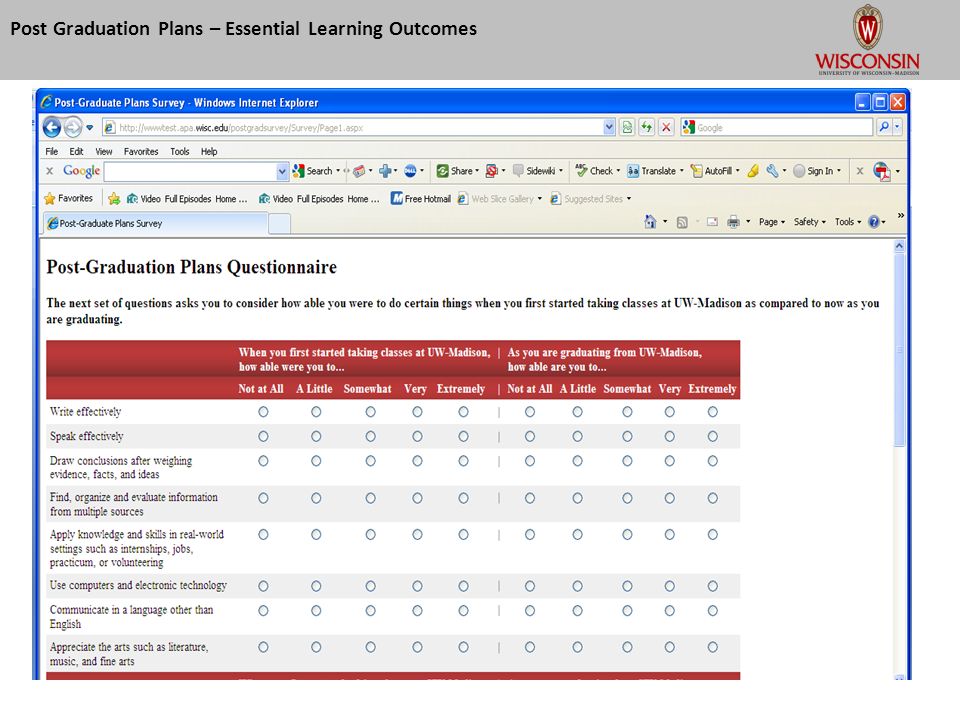Open the File menu

coord(51,151)
